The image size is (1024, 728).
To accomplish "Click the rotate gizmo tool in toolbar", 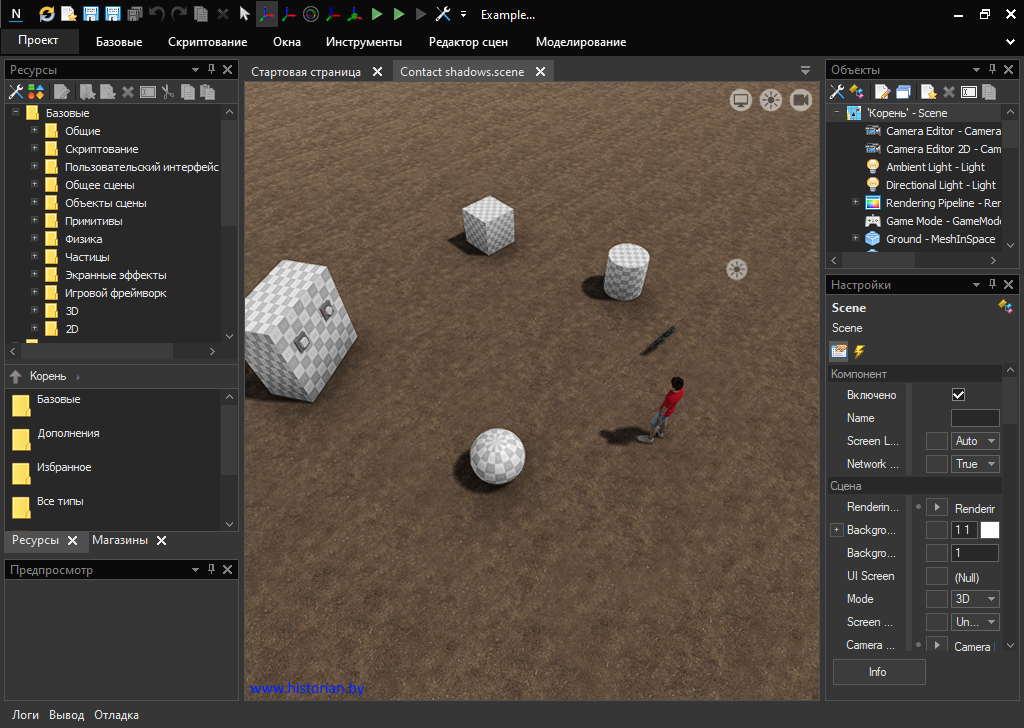I will click(x=311, y=14).
